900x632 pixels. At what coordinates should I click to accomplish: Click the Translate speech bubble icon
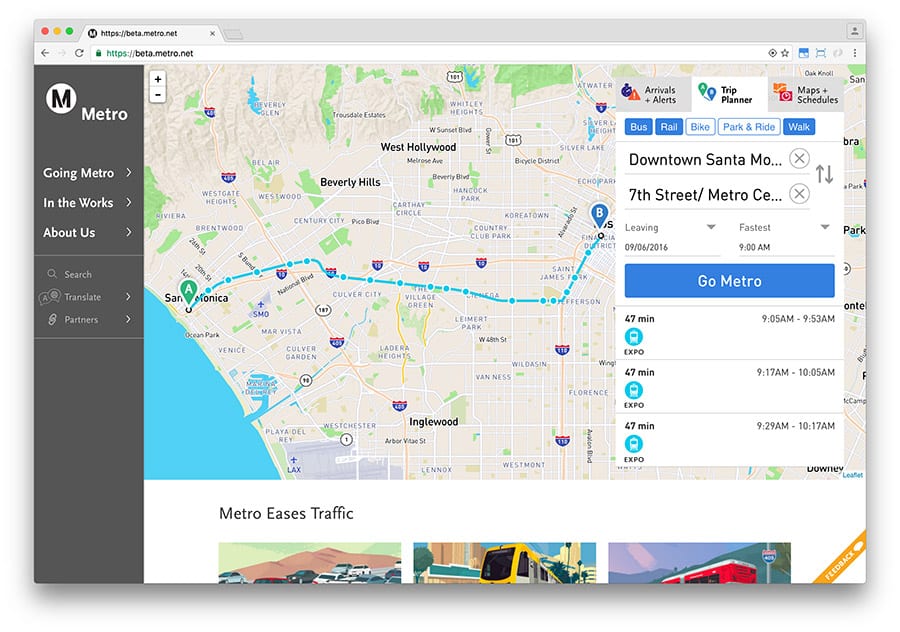[51, 297]
